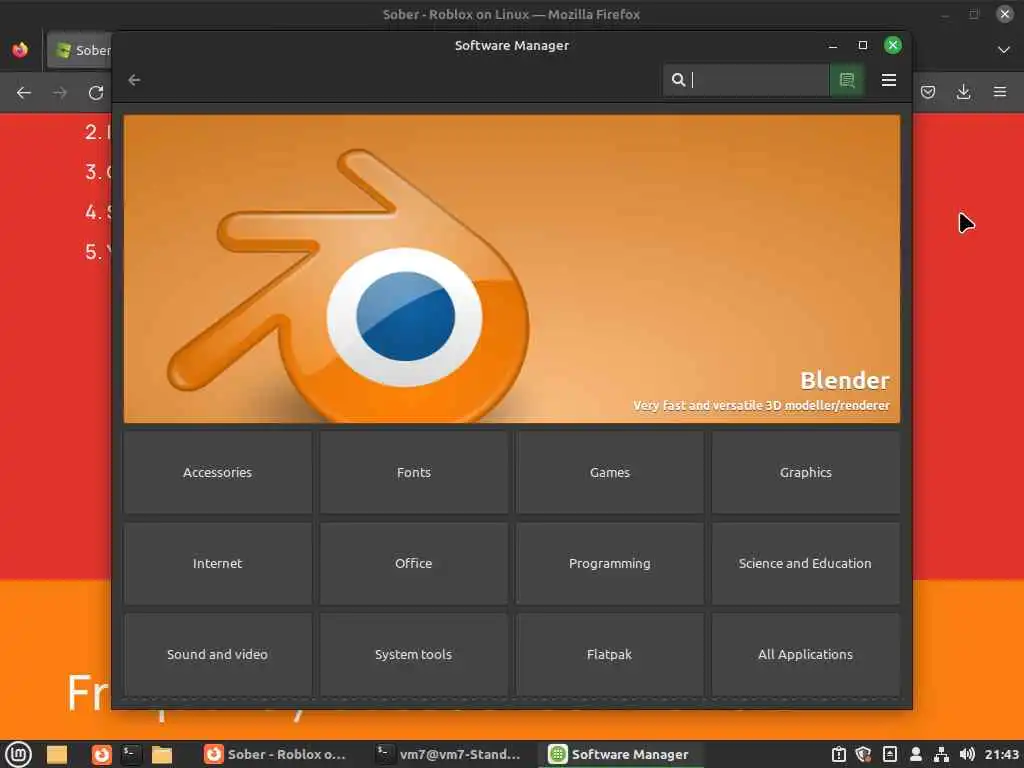
Task: Open the update manager shield icon
Action: pos(863,754)
